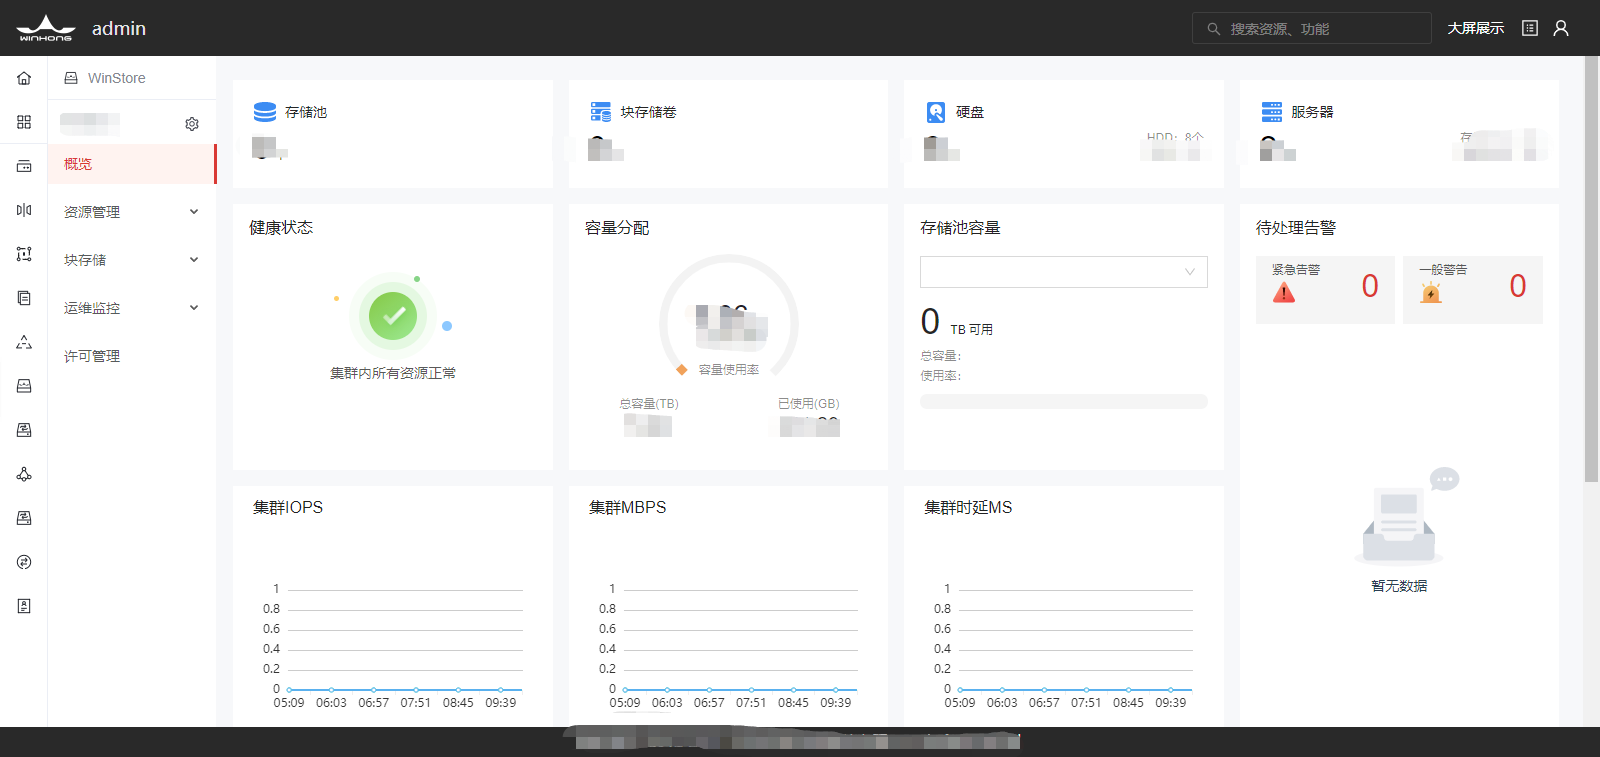Click the 容量分配 panel heading
Viewport: 1600px width, 757px height.
pyautogui.click(x=617, y=228)
